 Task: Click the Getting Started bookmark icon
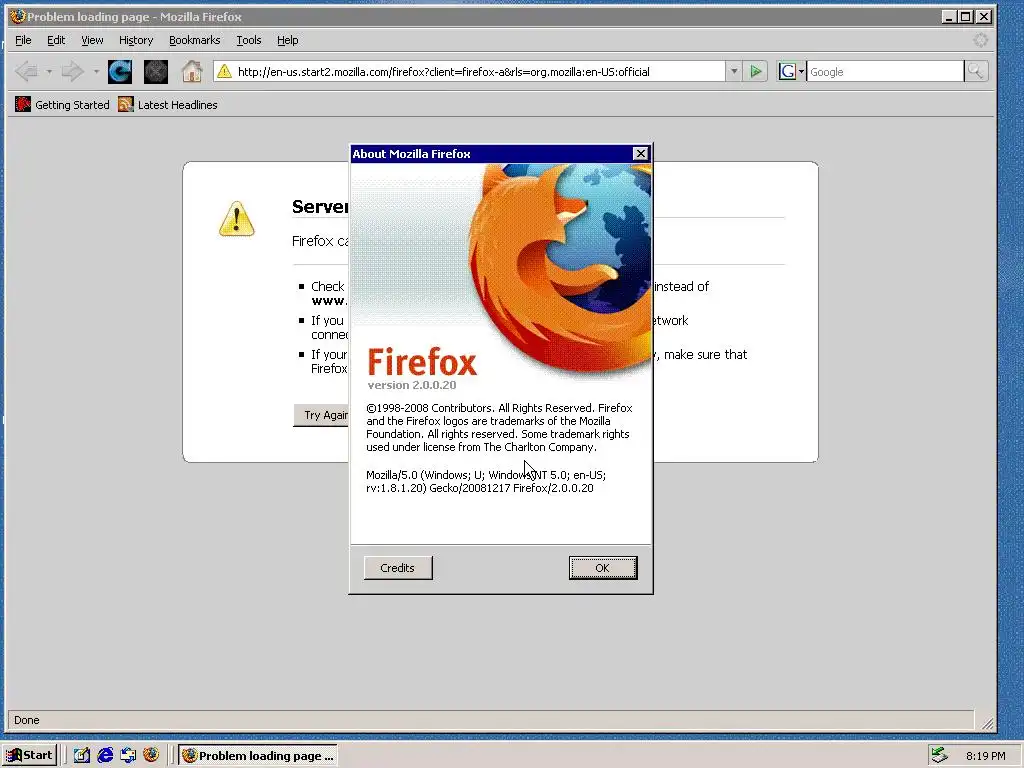pyautogui.click(x=23, y=104)
